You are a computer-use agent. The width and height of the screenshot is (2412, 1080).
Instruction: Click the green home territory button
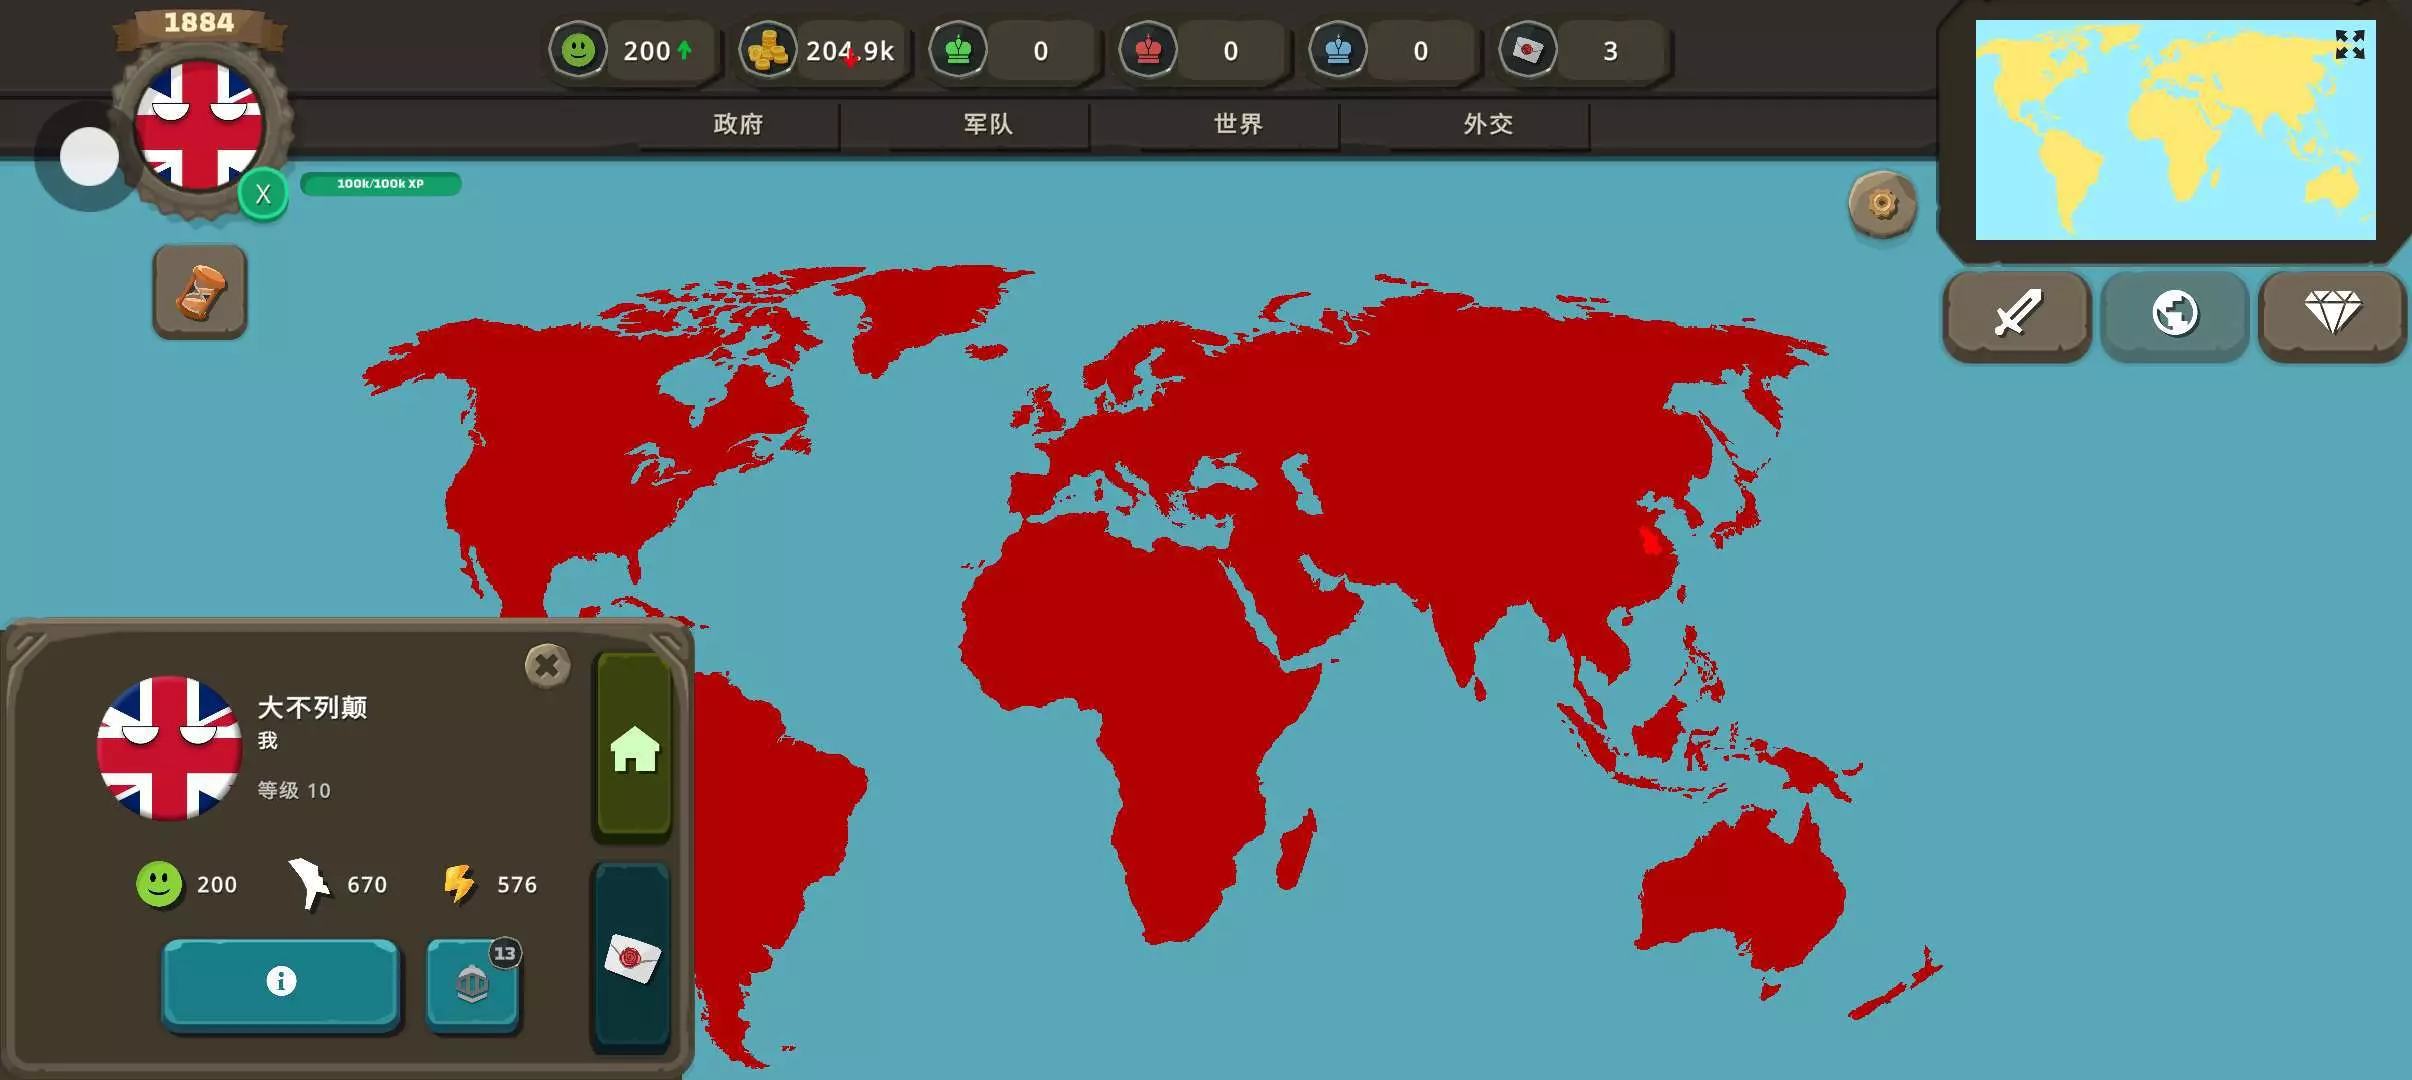[634, 746]
